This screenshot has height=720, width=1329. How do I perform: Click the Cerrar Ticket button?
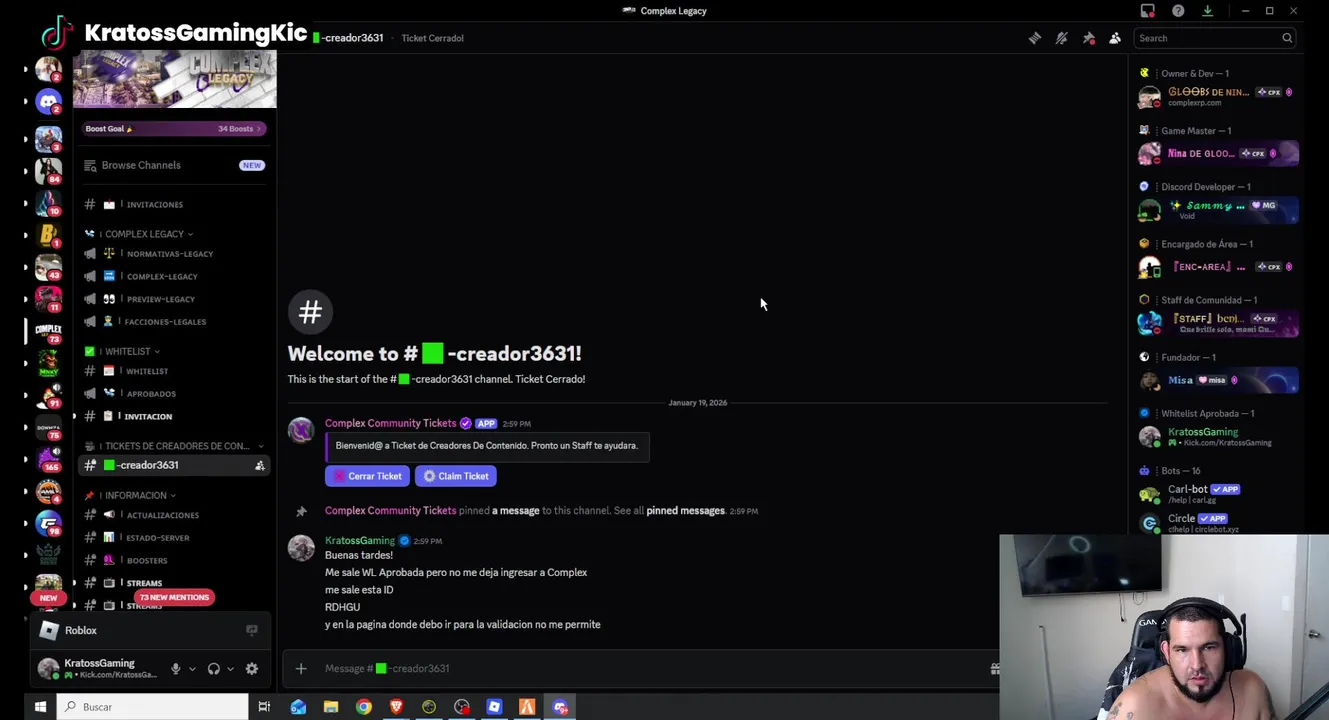[367, 476]
